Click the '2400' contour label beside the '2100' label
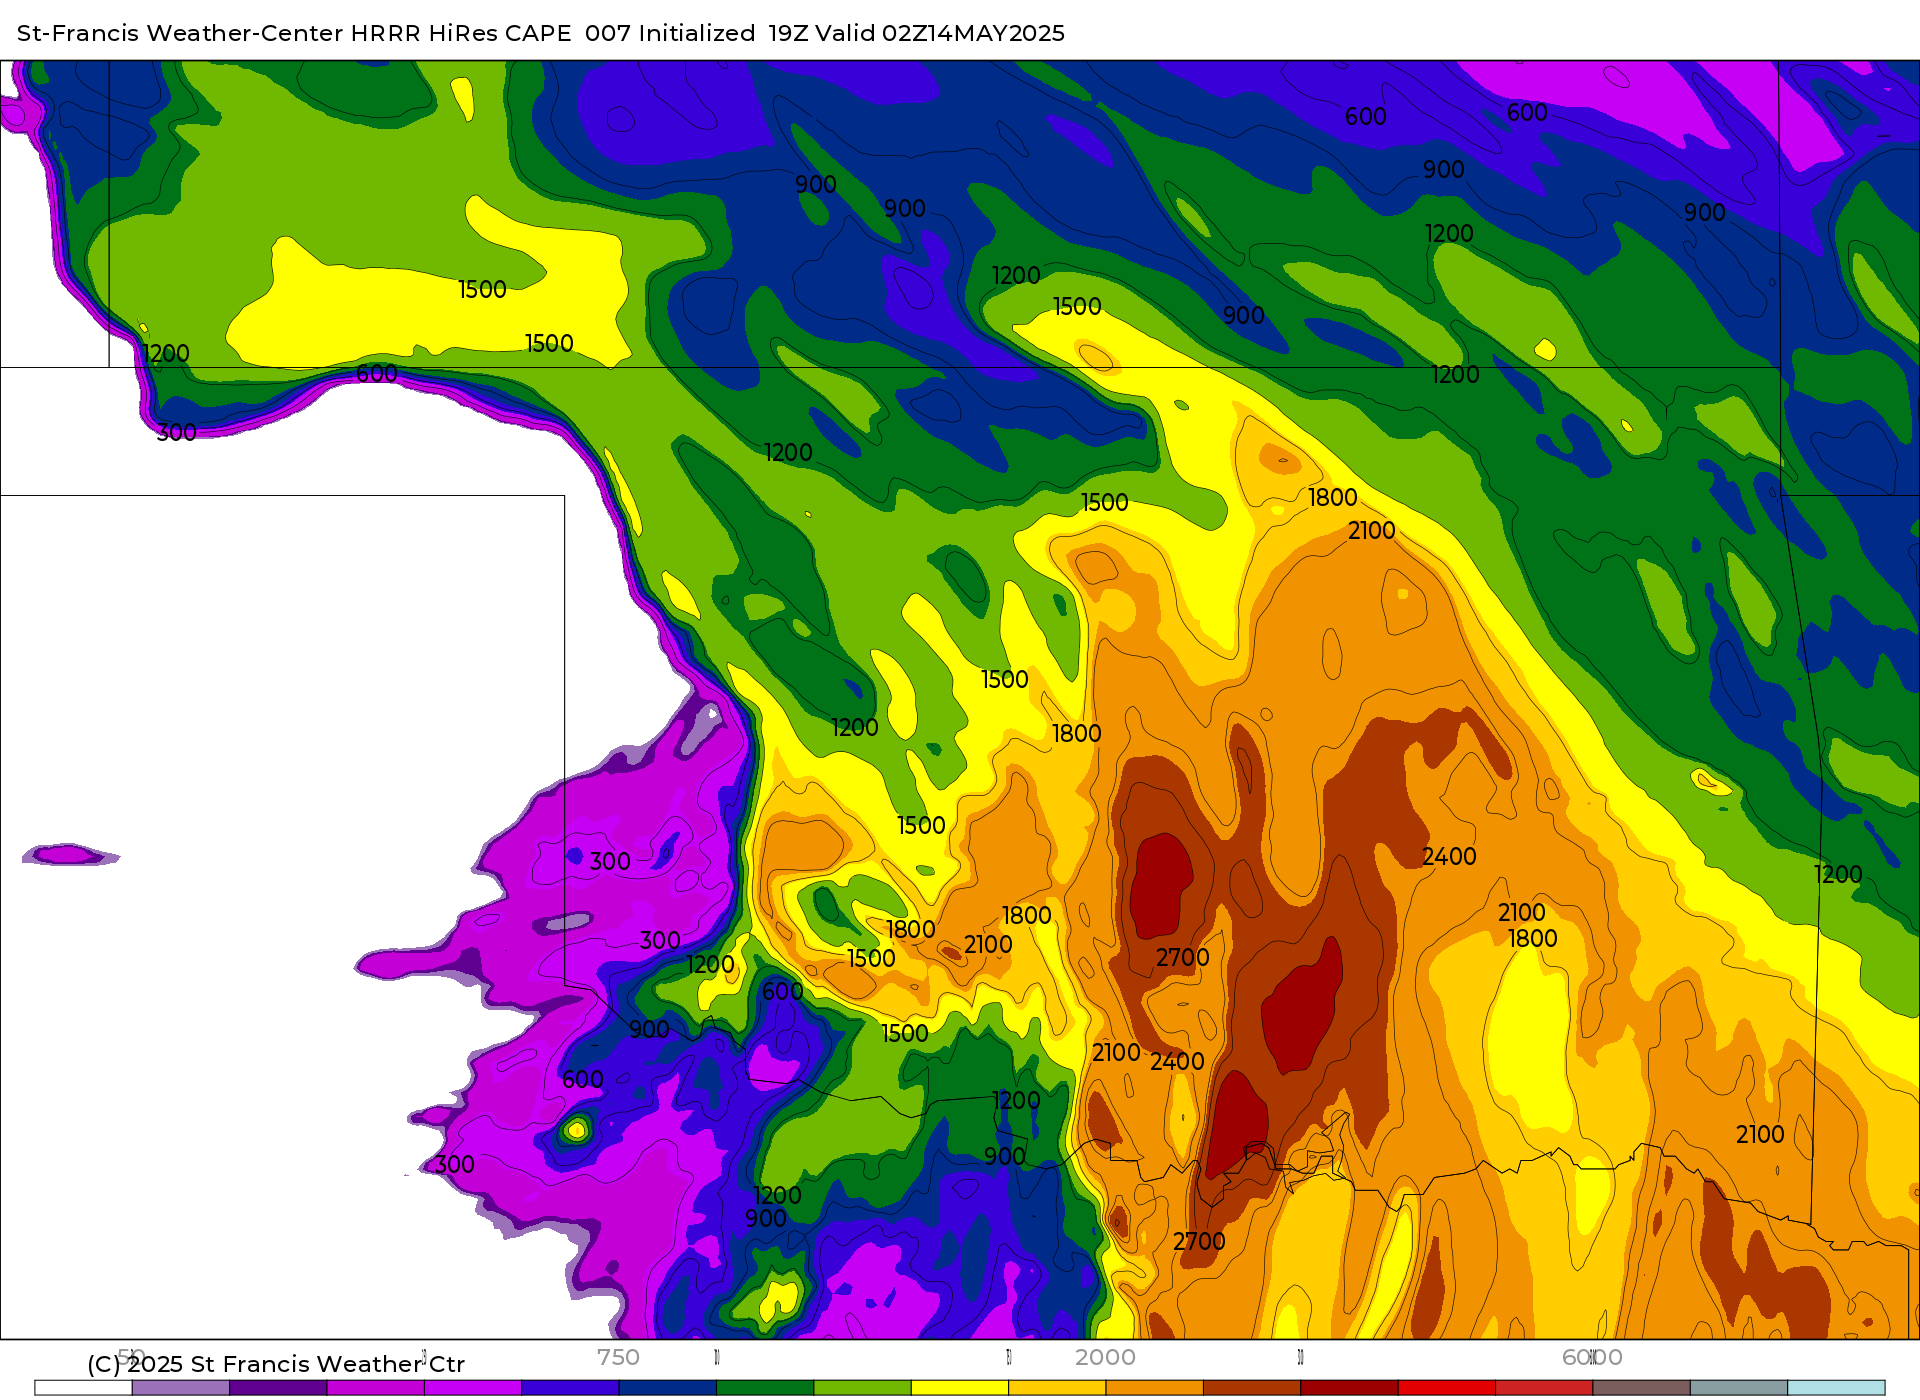 click(1177, 1061)
